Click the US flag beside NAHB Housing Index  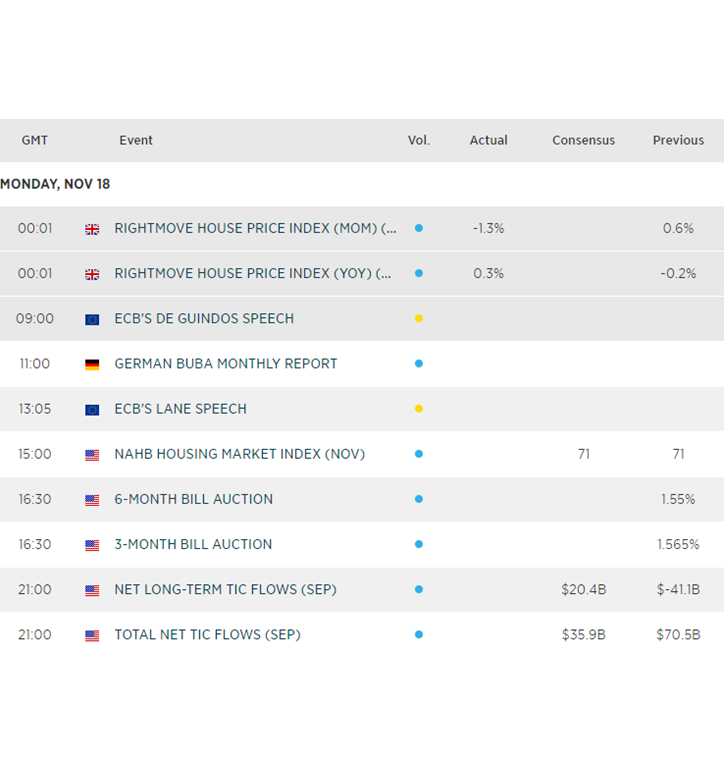point(92,455)
